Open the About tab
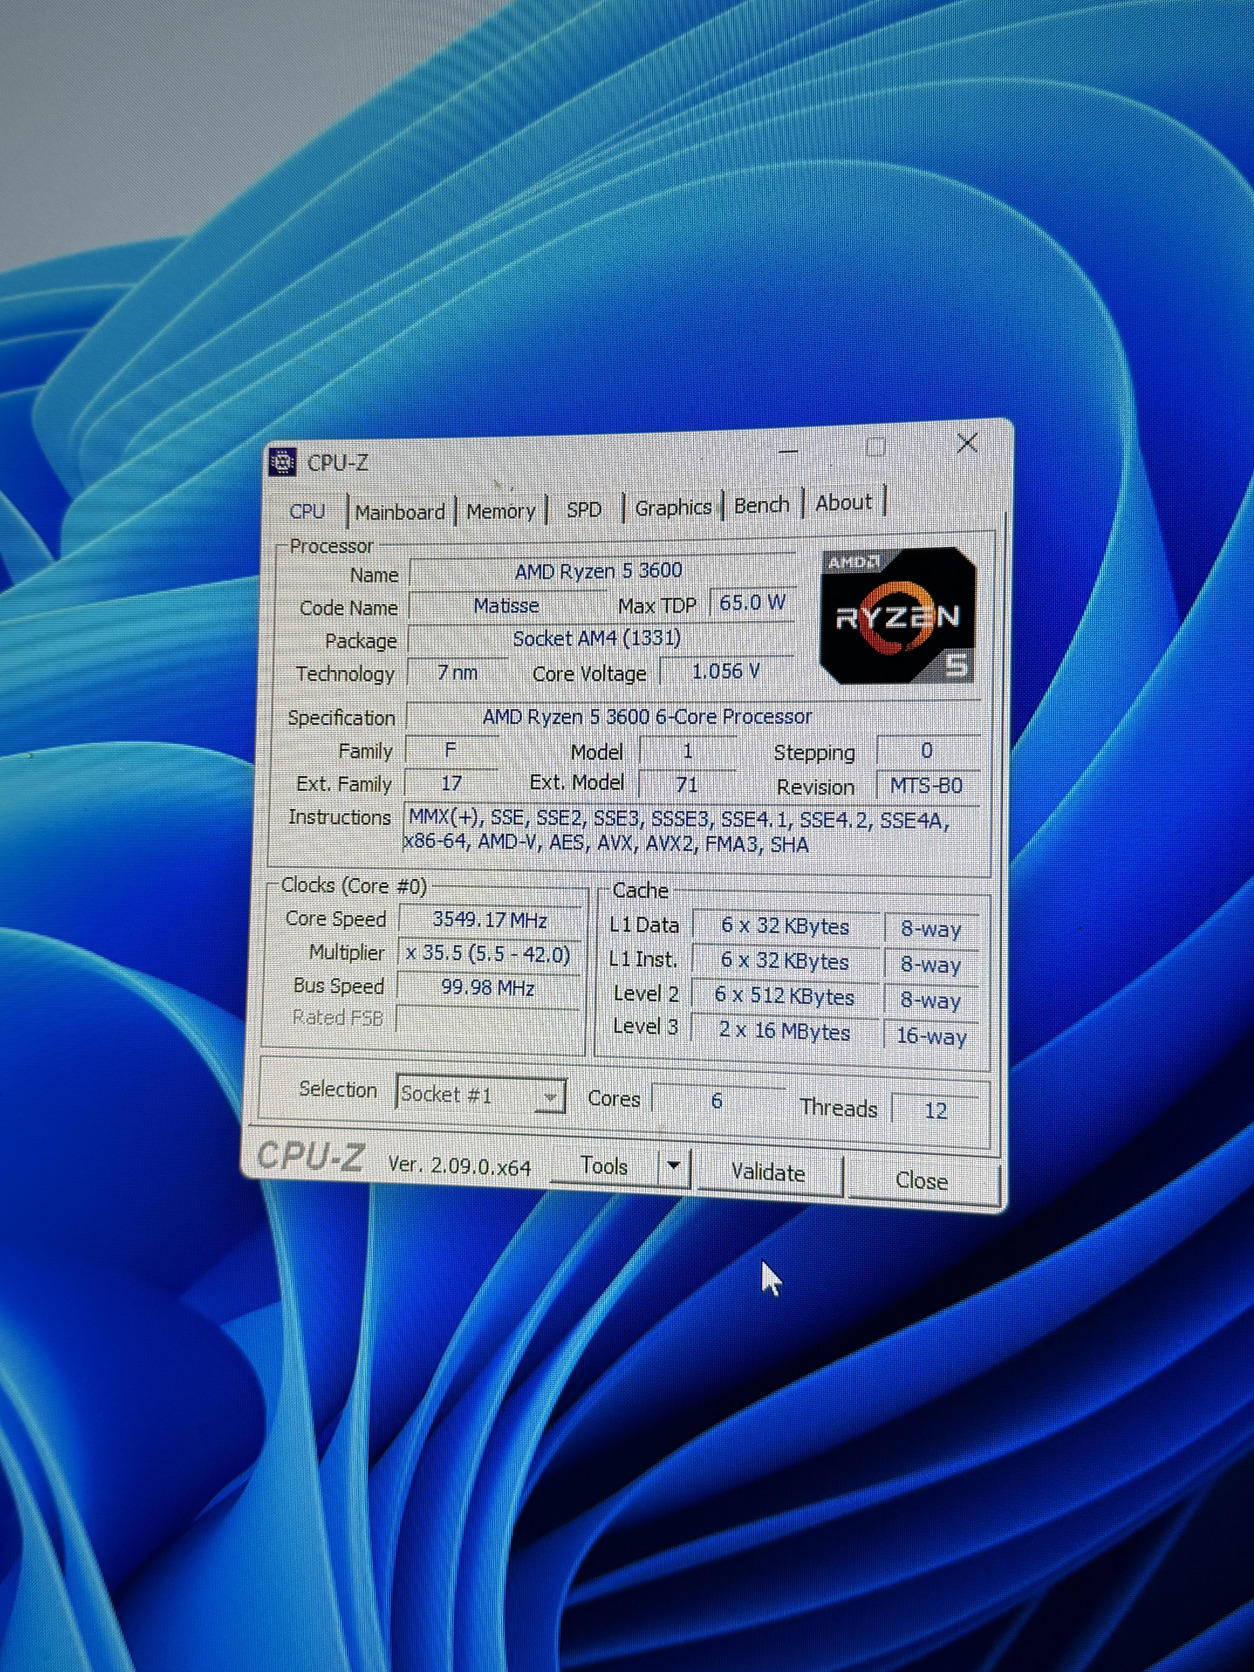Viewport: 1254px width, 1672px height. pyautogui.click(x=844, y=503)
